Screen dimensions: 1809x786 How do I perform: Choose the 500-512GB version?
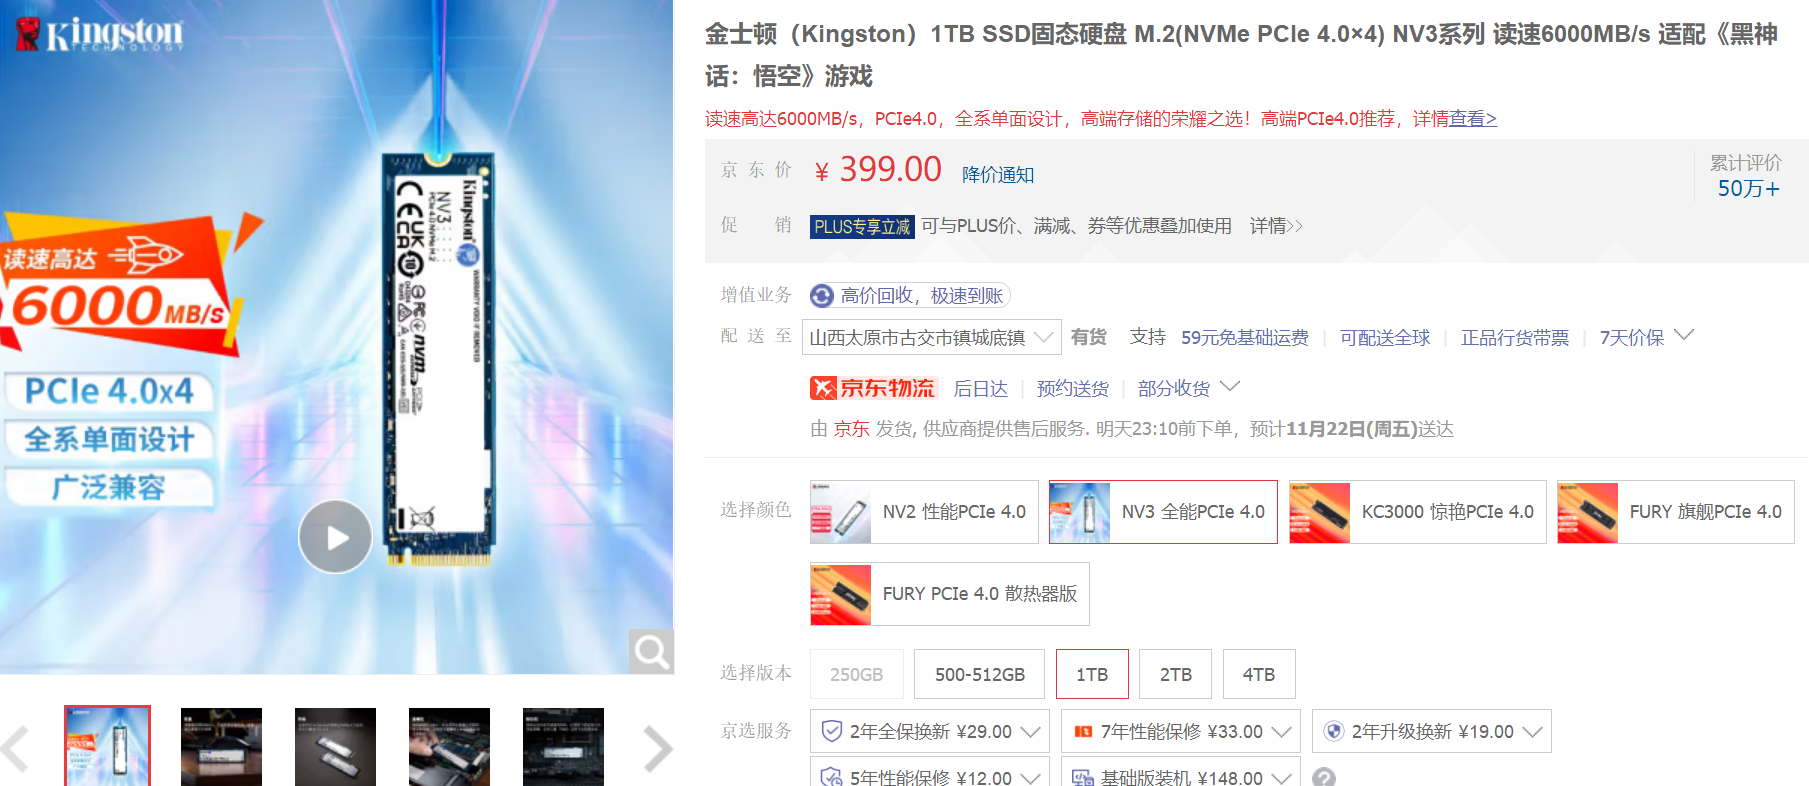979,674
